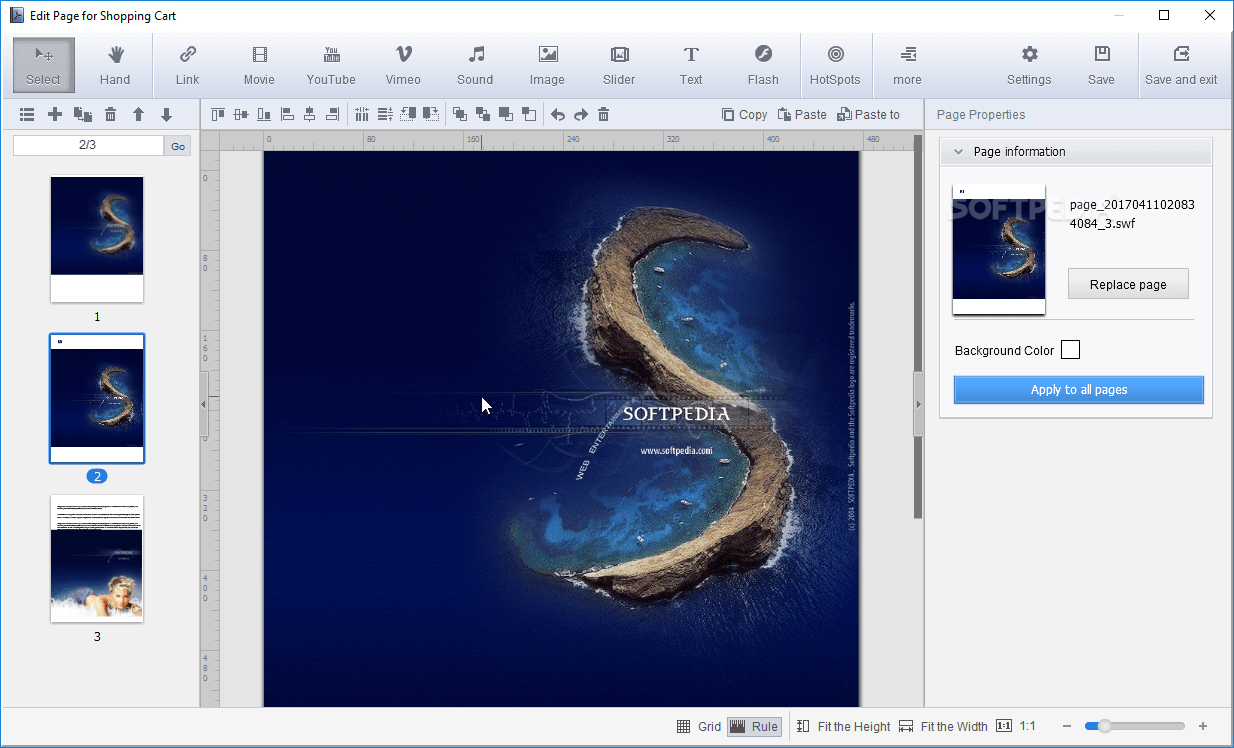Insert a Link element
The image size is (1234, 748).
pyautogui.click(x=187, y=65)
